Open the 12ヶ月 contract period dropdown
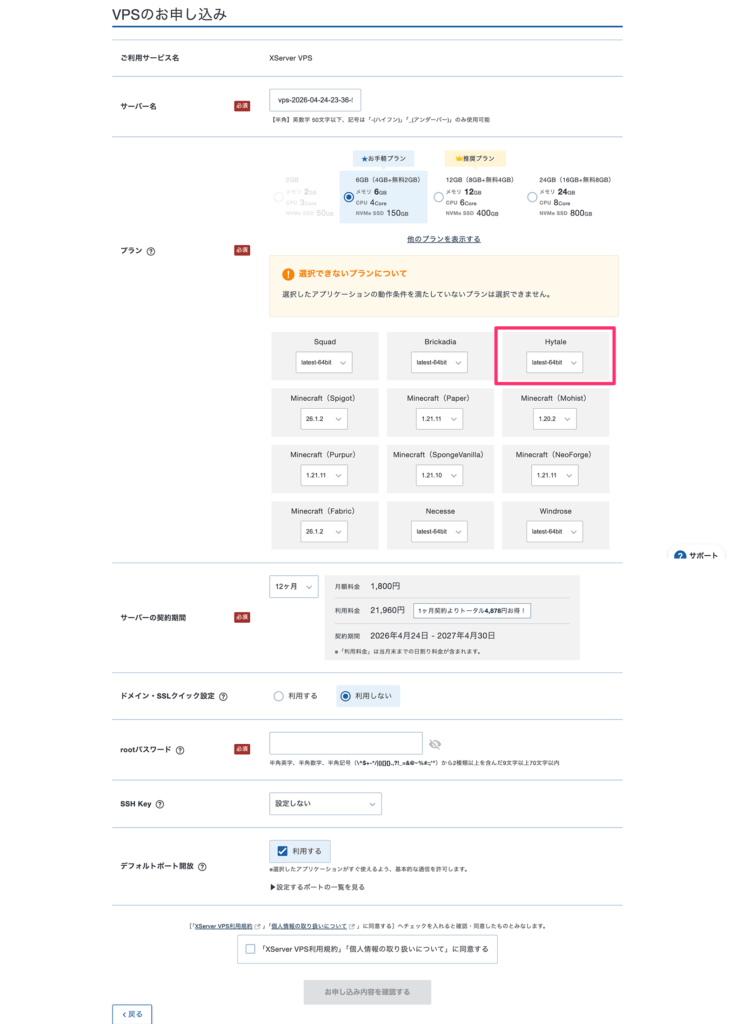The image size is (735, 1024). point(293,587)
